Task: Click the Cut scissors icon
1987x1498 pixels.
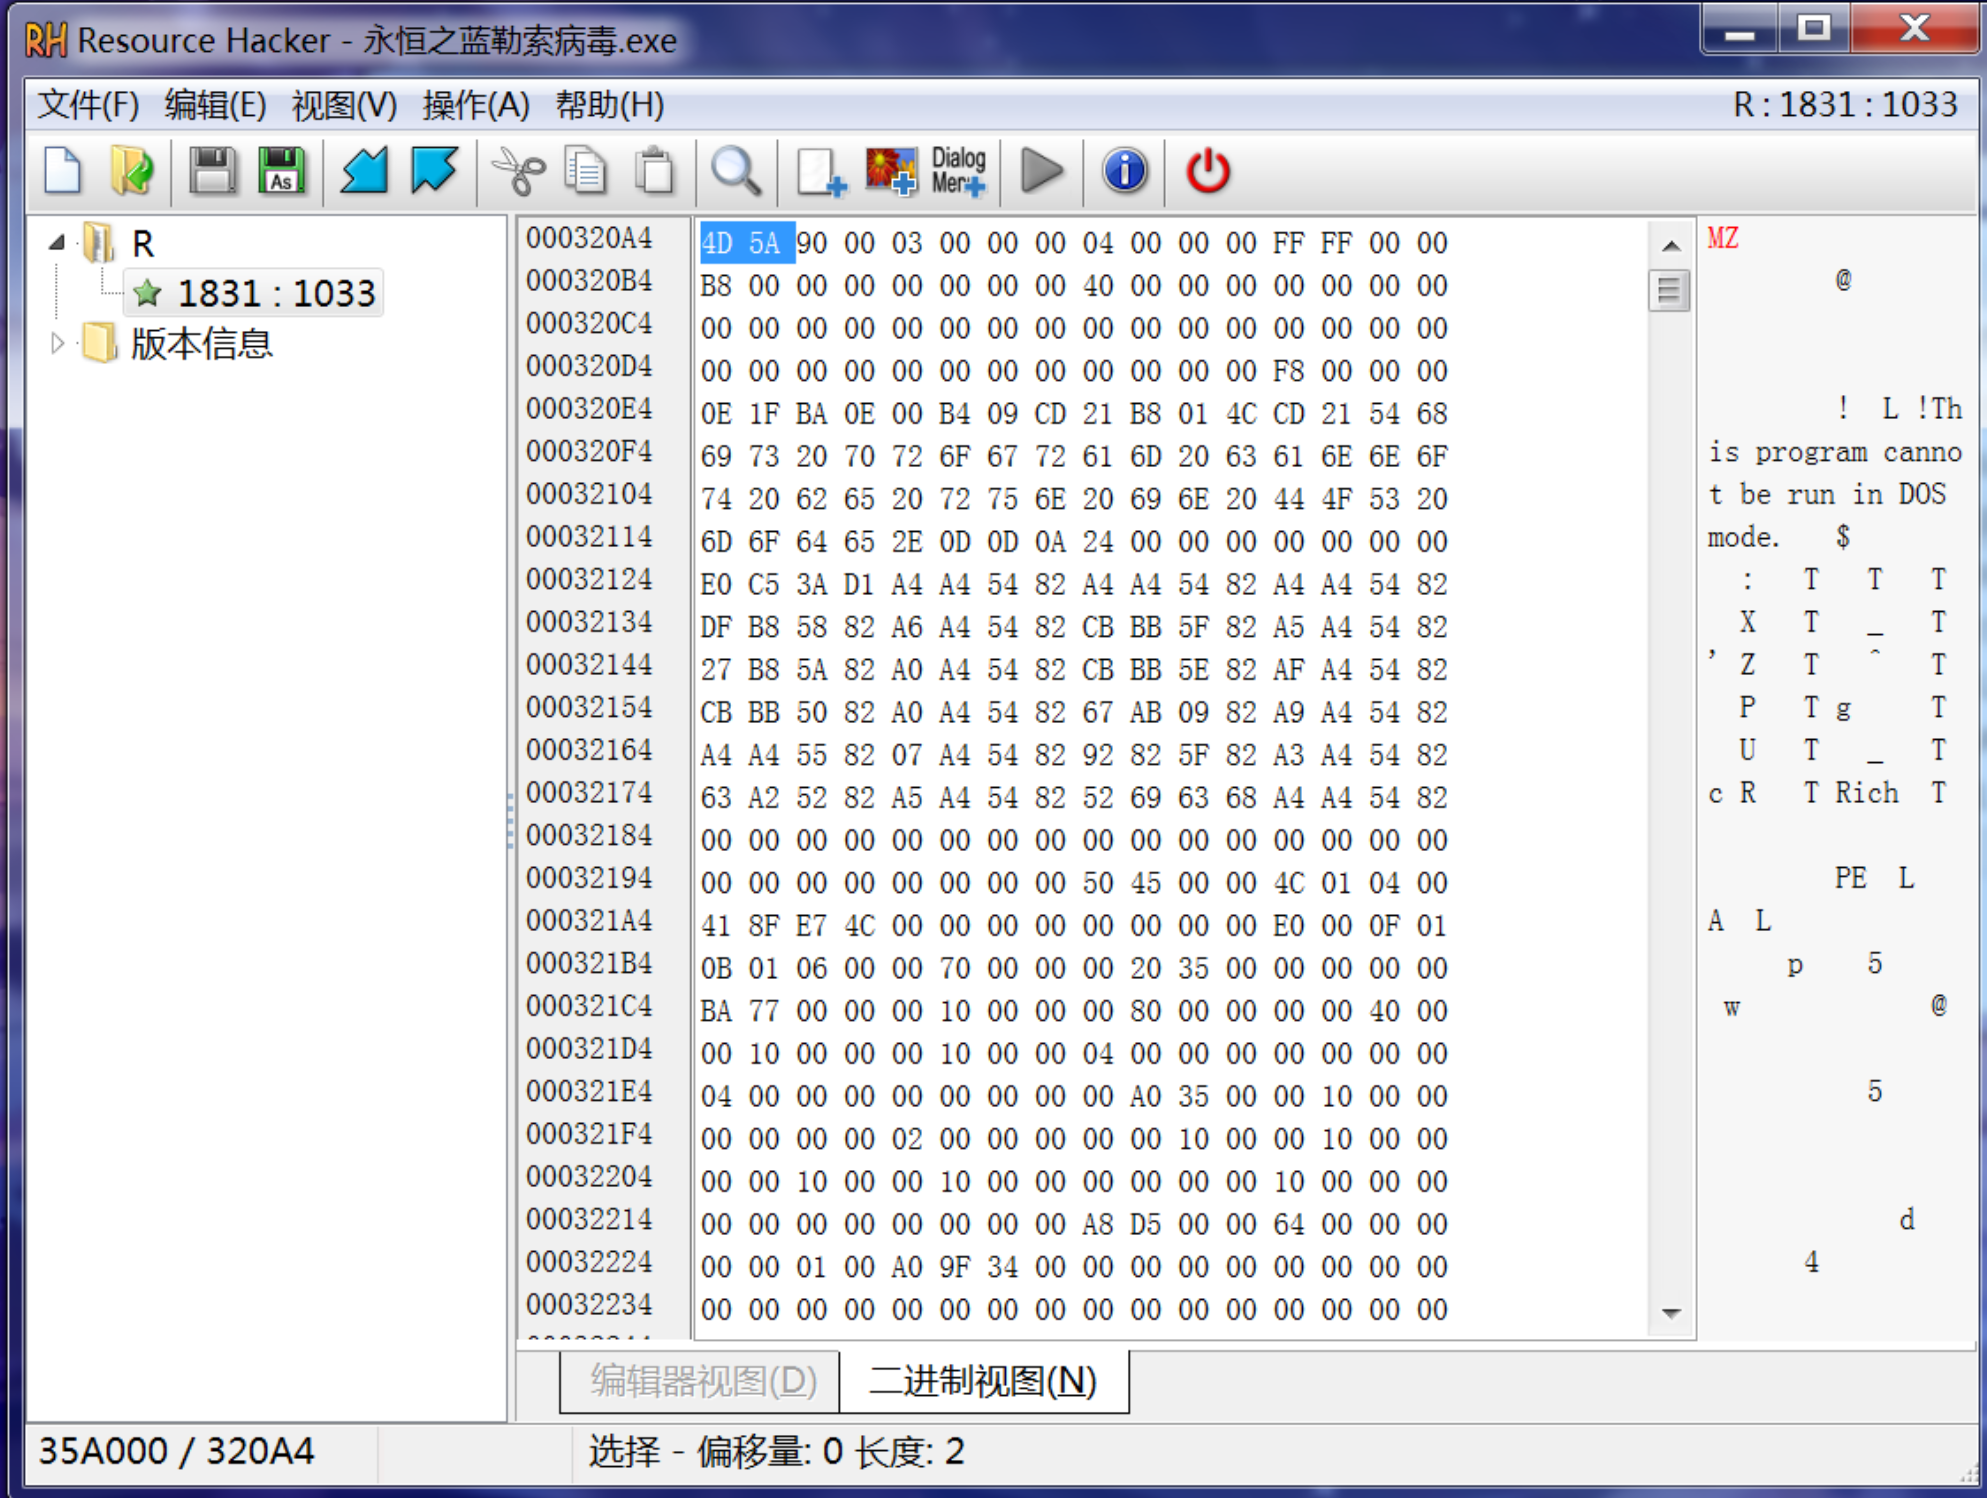Action: (519, 171)
